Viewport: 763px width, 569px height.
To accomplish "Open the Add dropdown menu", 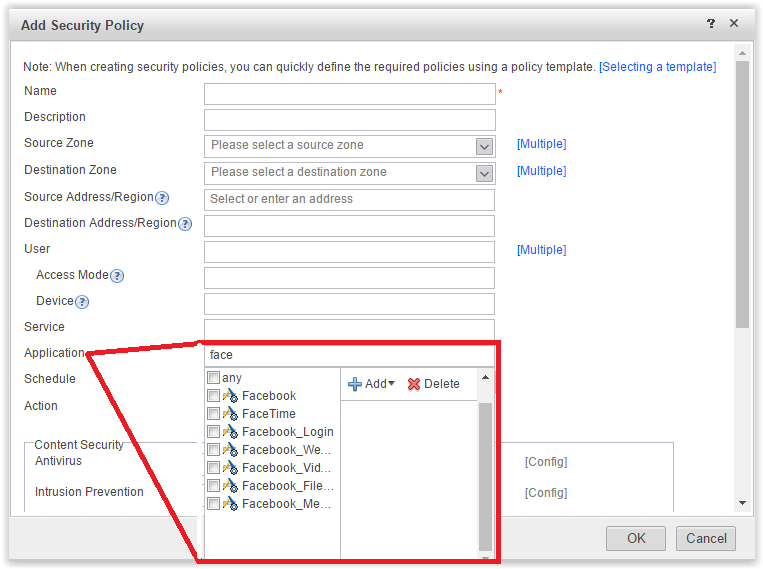I will click(x=372, y=384).
